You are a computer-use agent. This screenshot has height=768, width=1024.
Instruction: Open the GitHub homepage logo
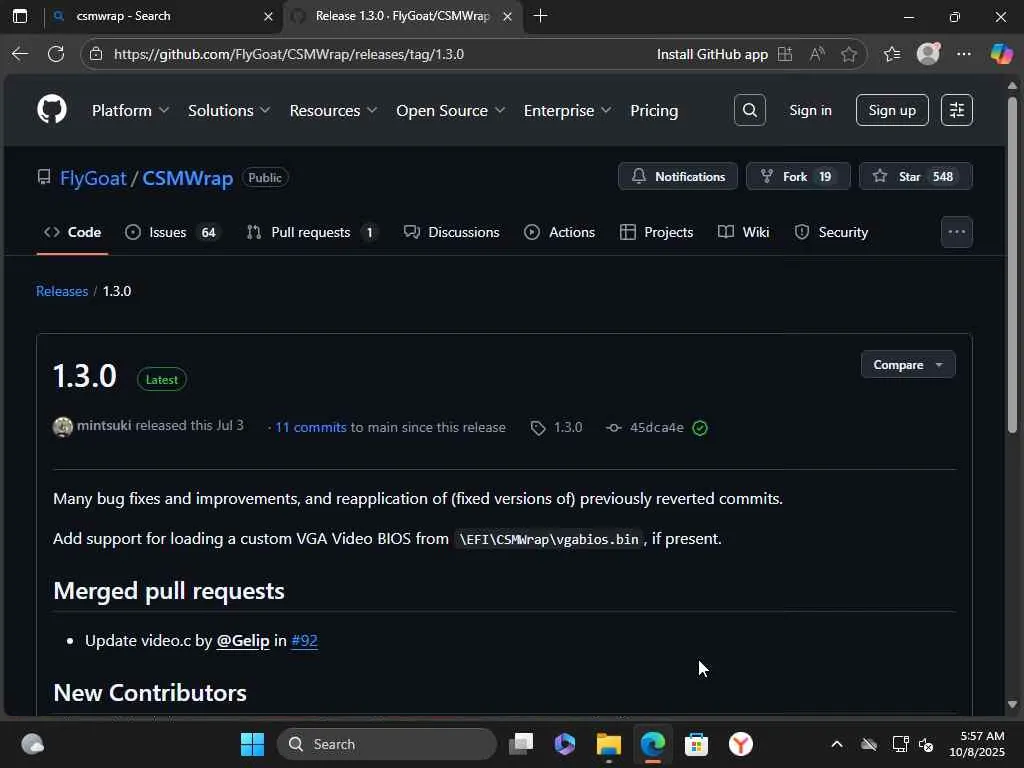52,110
